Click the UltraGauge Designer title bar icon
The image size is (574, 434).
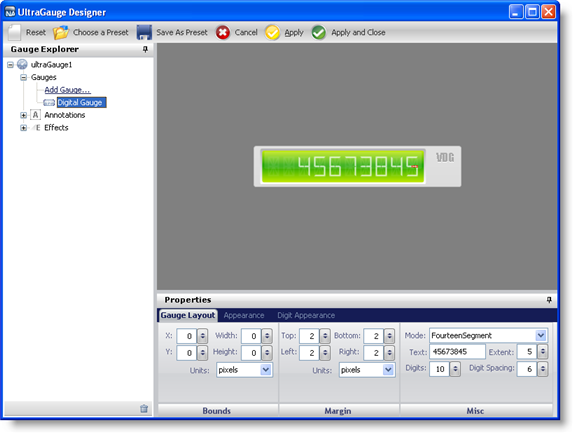[10, 12]
